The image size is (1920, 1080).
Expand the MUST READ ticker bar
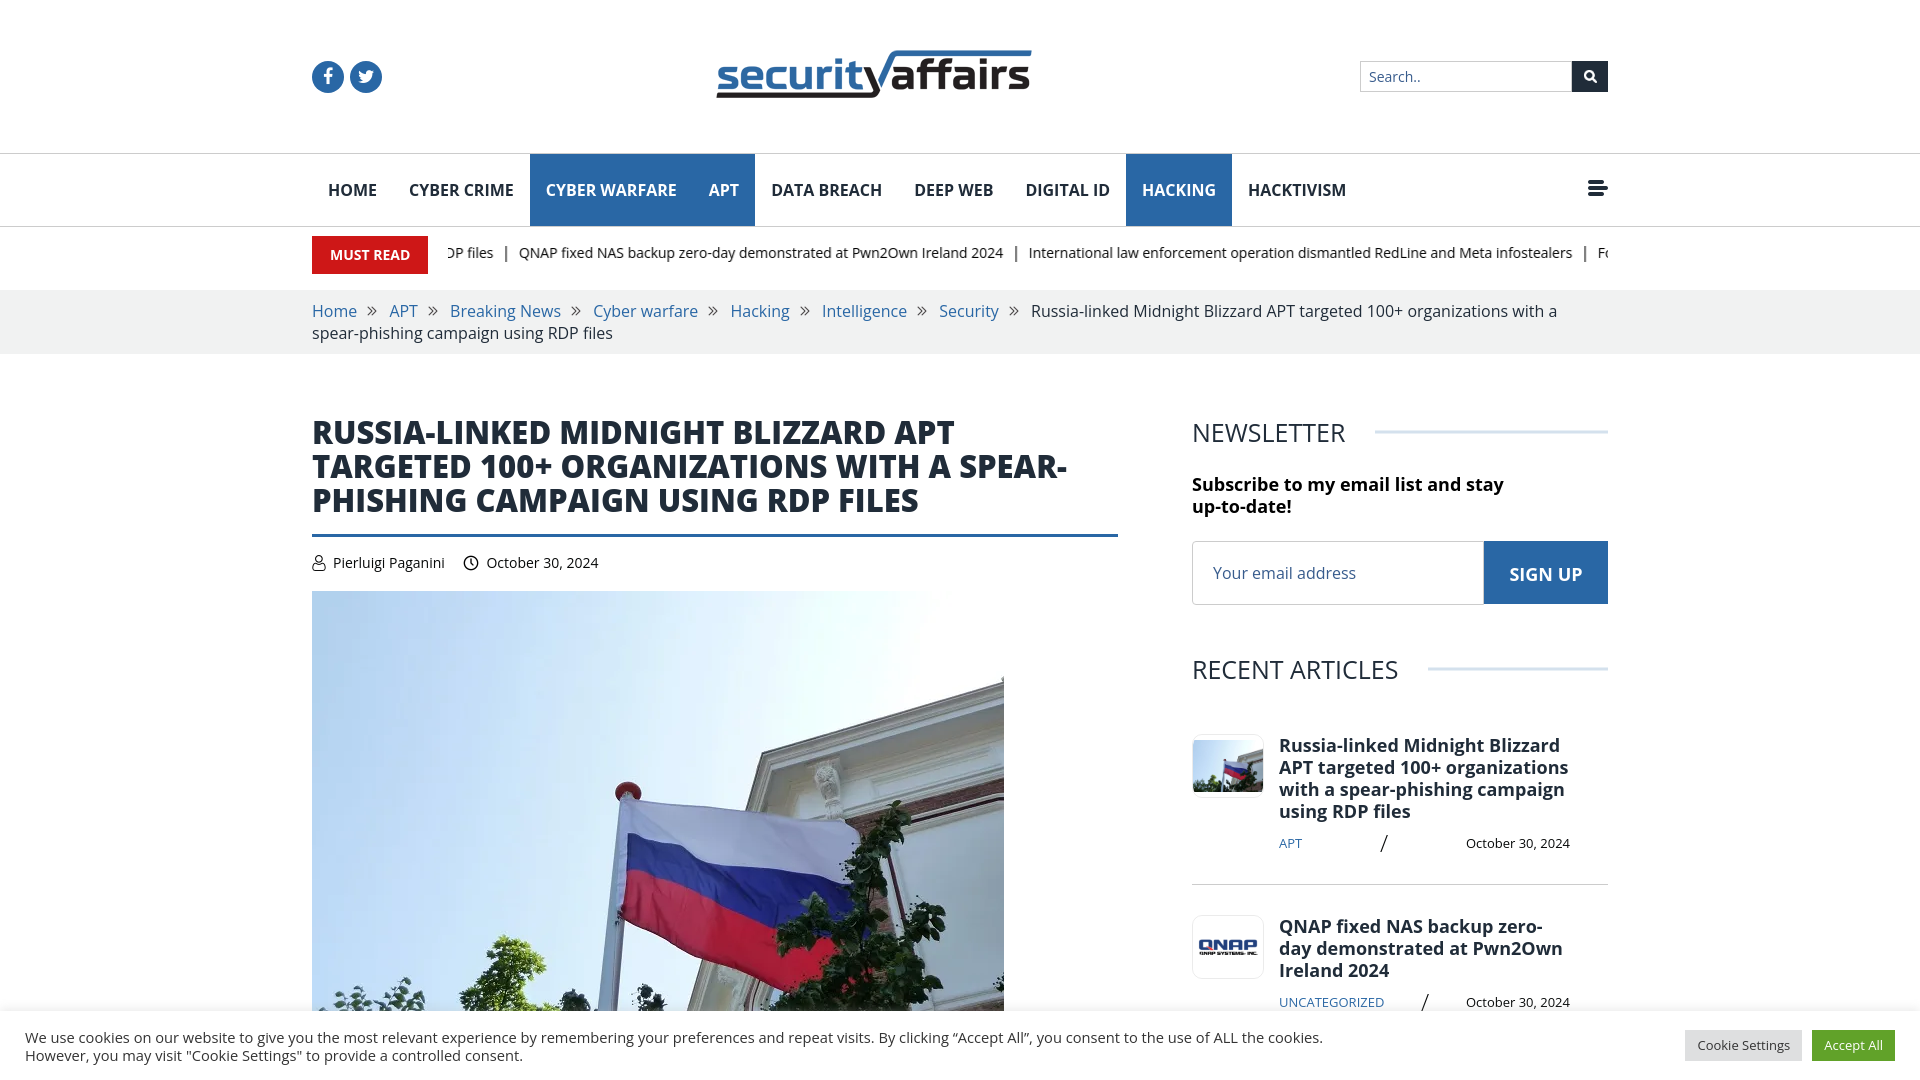(x=369, y=255)
